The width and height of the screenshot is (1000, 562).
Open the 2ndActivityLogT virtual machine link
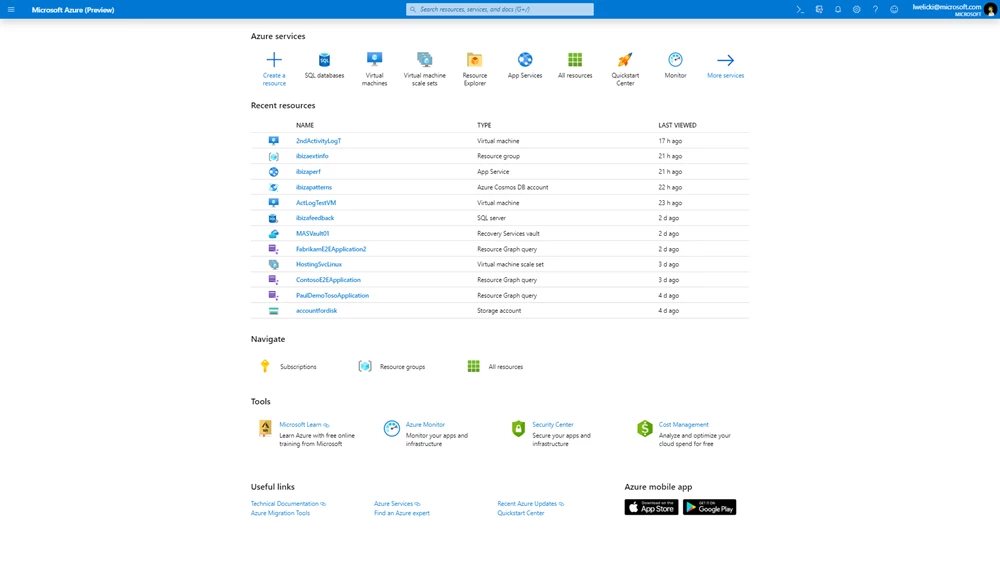coord(318,141)
